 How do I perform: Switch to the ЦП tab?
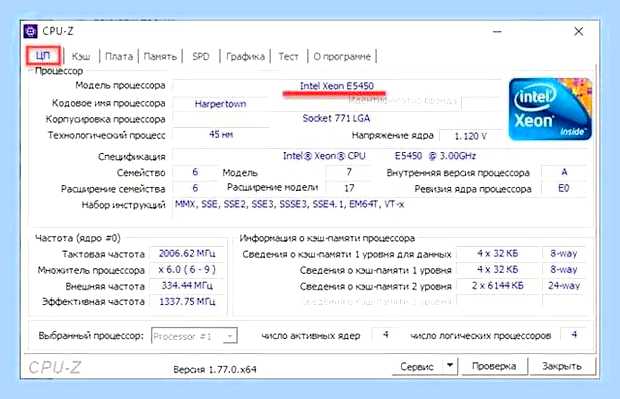pyautogui.click(x=43, y=56)
